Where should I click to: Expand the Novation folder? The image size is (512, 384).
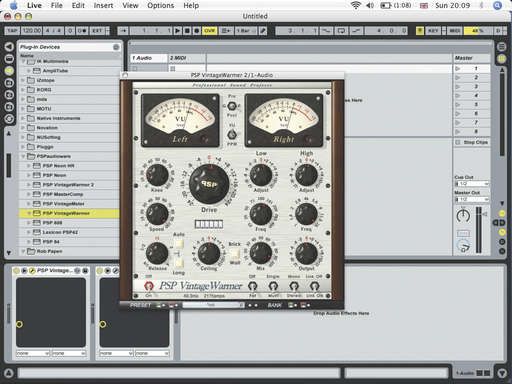coord(23,128)
